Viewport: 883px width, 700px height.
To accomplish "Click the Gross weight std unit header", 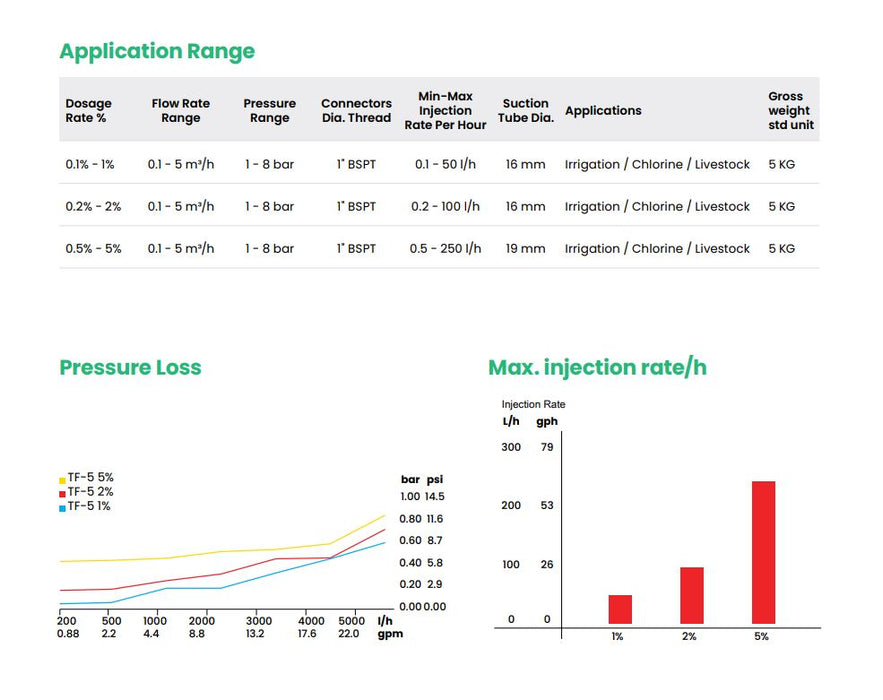I will [x=790, y=111].
